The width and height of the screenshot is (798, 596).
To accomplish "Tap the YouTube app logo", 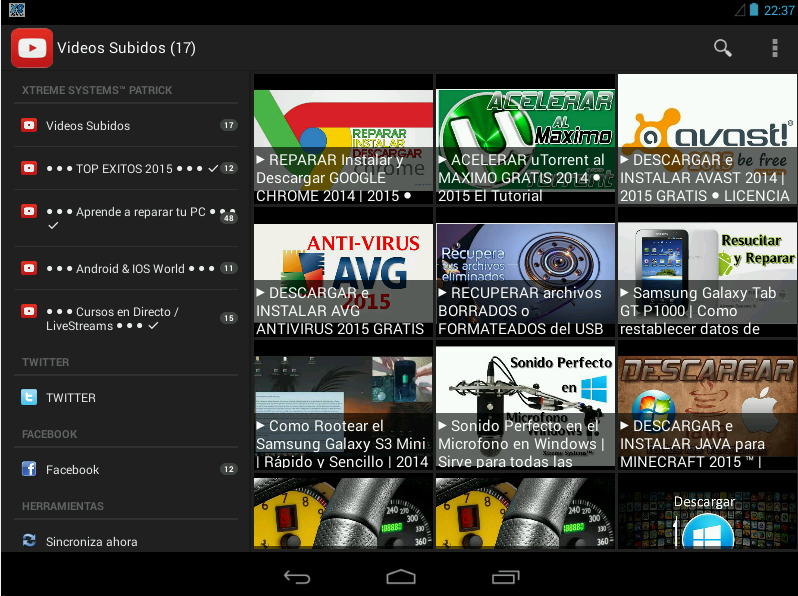I will click(x=32, y=48).
